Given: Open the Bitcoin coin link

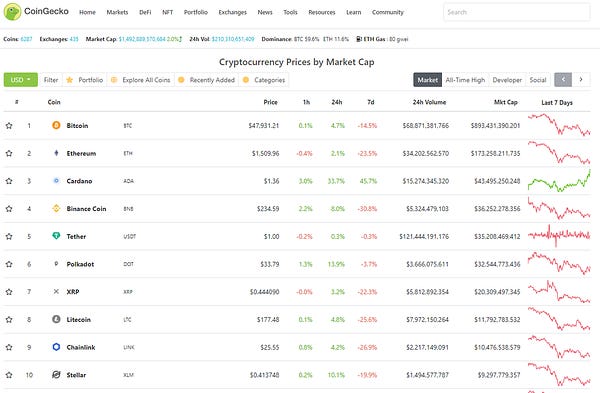Looking at the screenshot, I should tap(77, 126).
